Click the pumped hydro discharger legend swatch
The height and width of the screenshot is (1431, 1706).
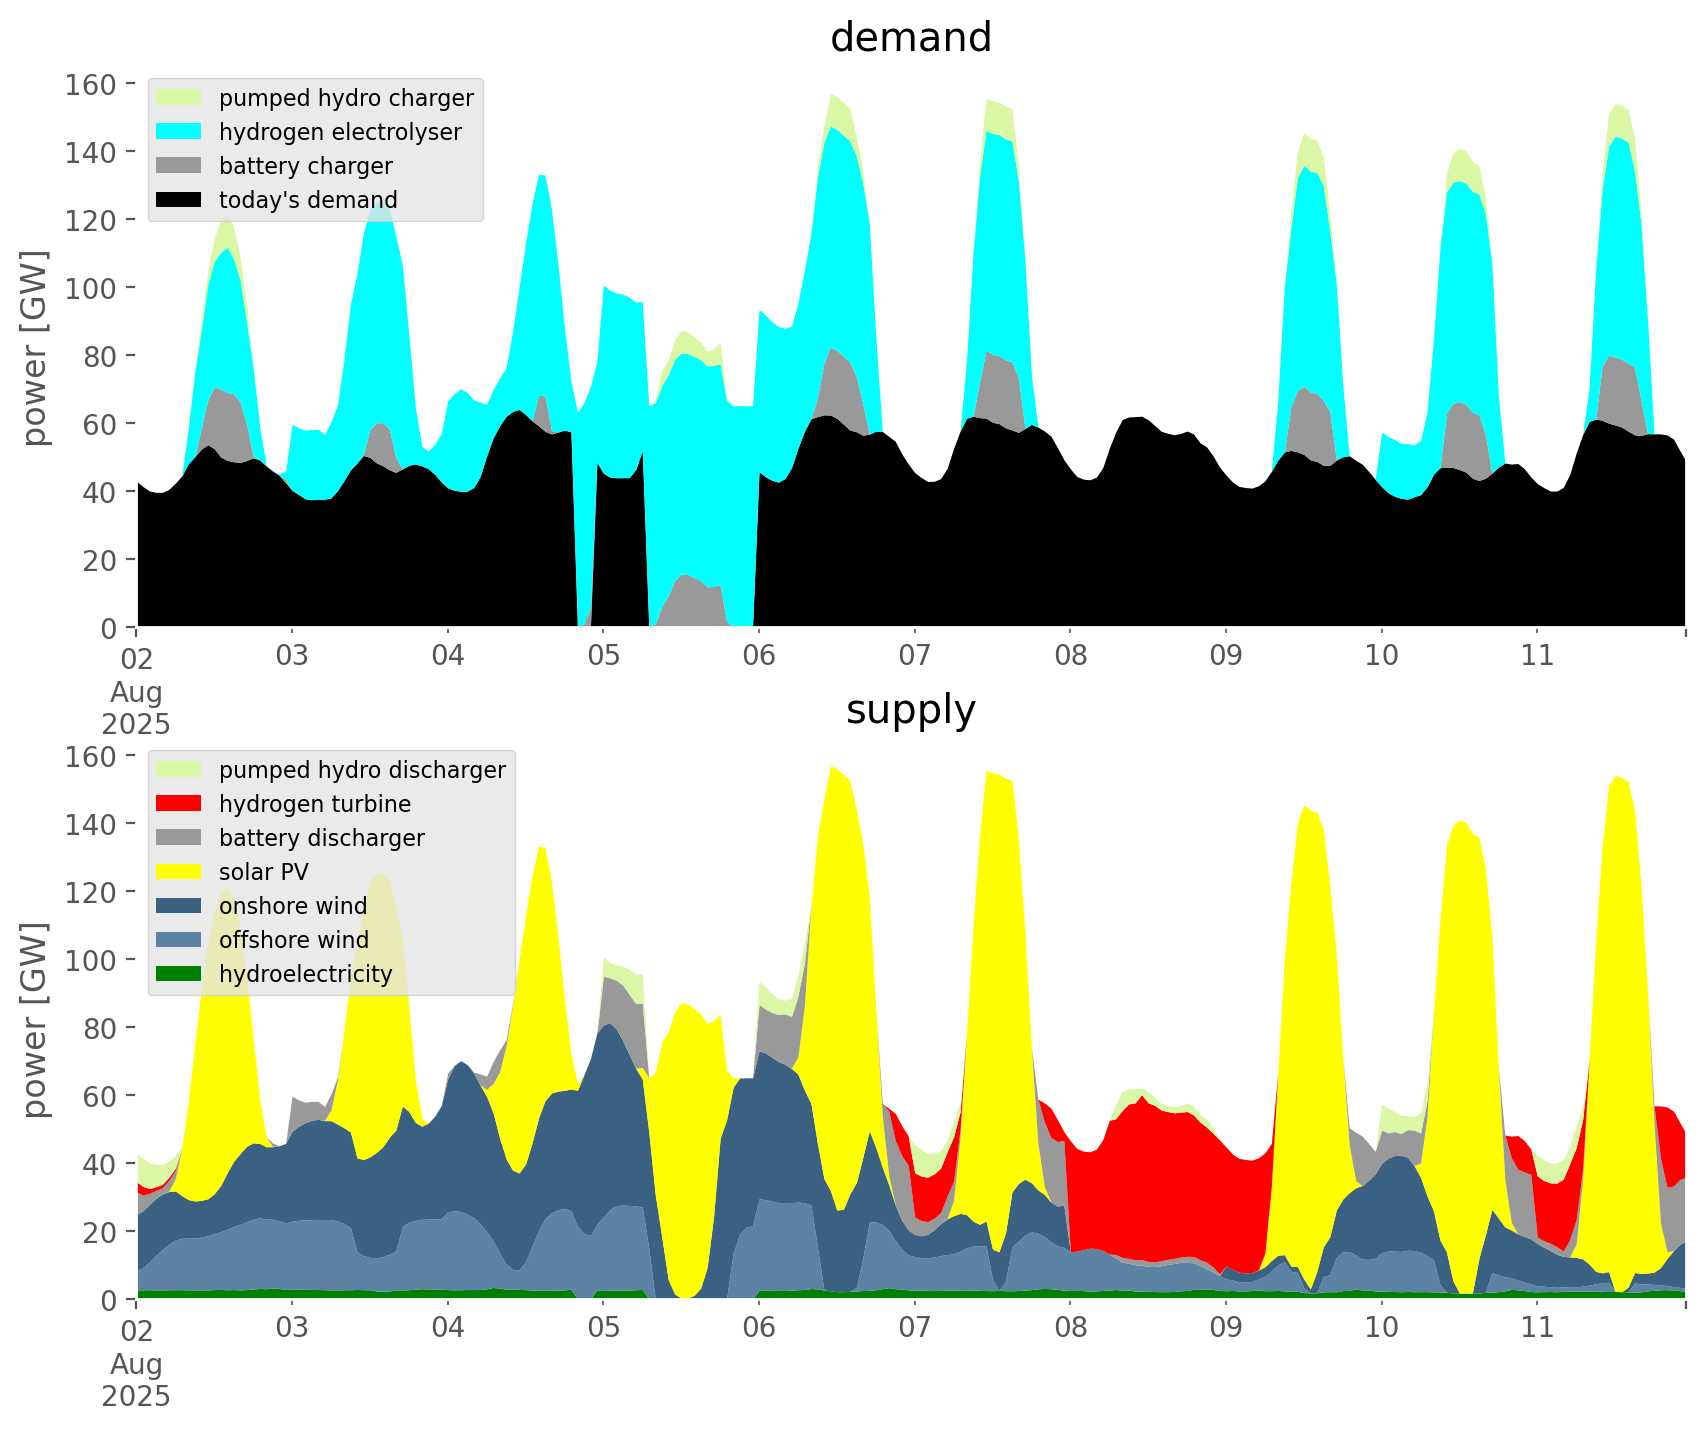(x=179, y=770)
